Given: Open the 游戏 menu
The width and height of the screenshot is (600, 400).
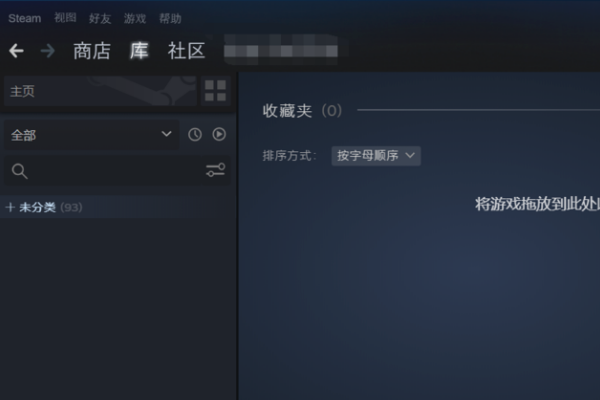Looking at the screenshot, I should point(135,18).
